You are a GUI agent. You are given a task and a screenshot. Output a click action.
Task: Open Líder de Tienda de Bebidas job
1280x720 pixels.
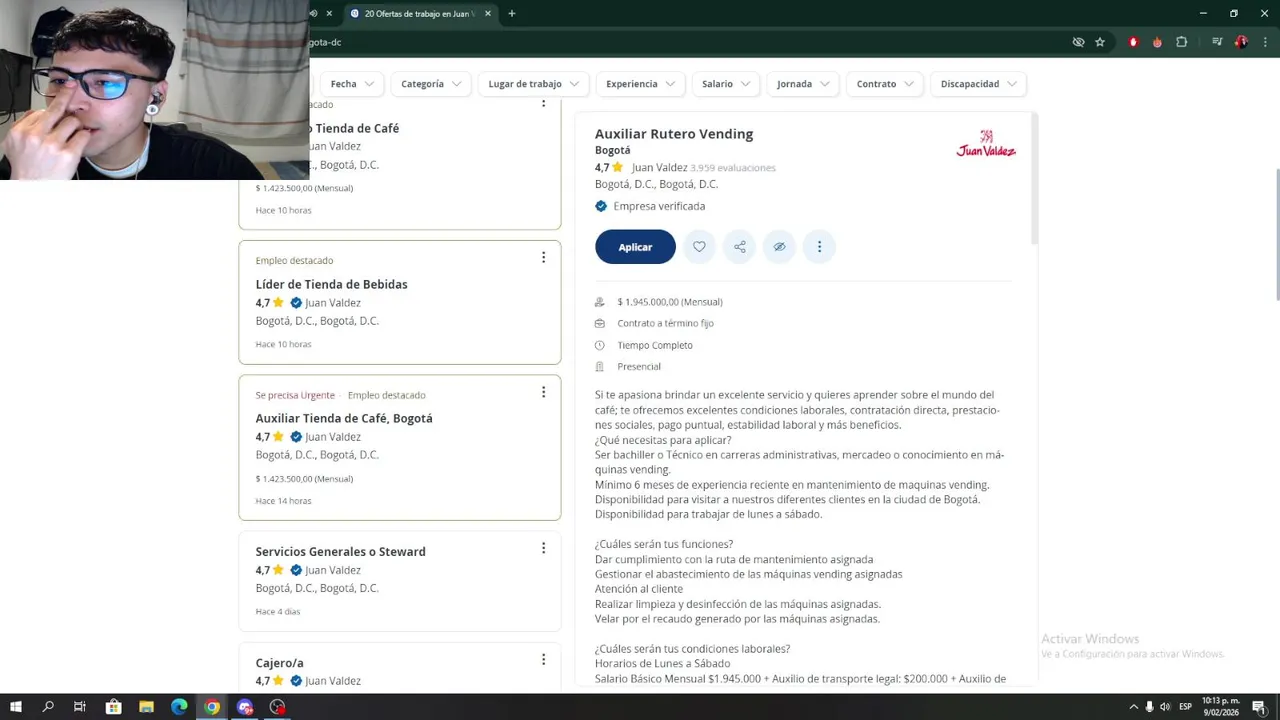tap(331, 284)
